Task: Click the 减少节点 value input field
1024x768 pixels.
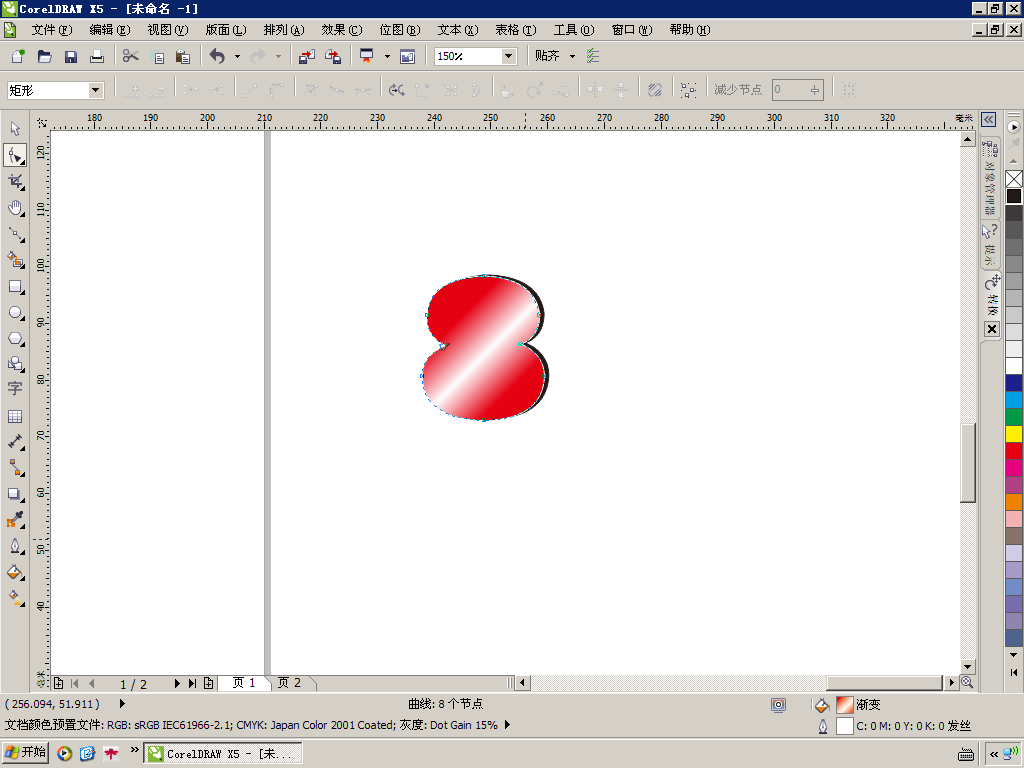Action: (x=797, y=89)
